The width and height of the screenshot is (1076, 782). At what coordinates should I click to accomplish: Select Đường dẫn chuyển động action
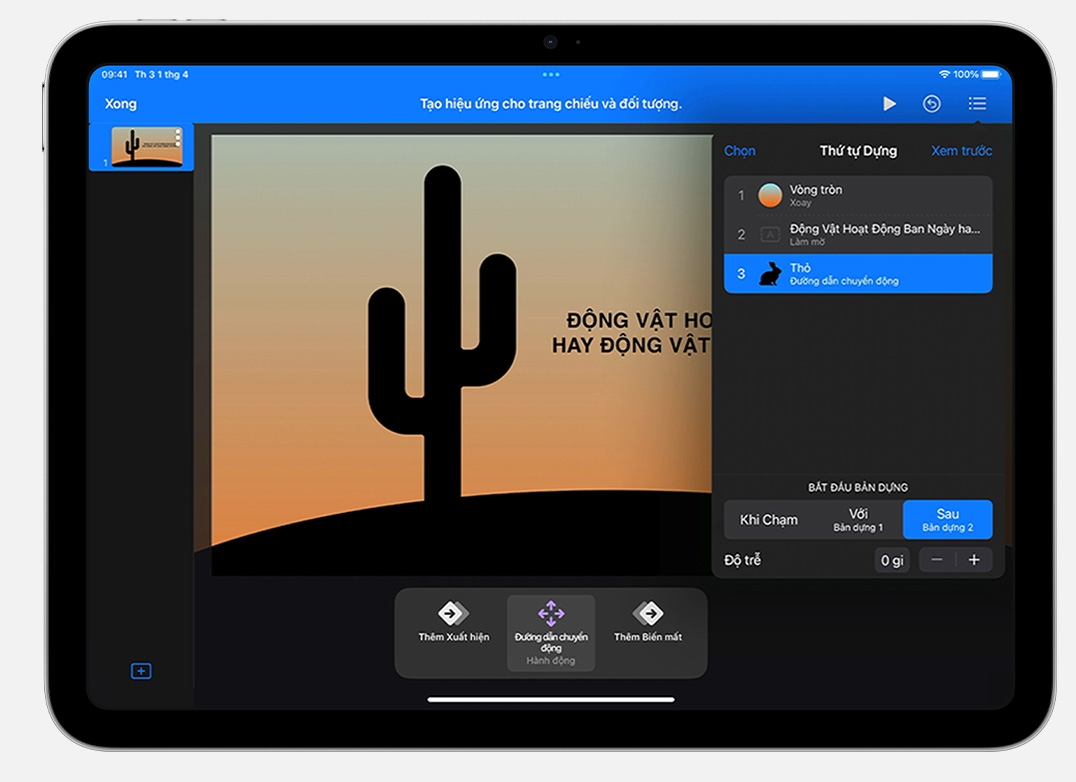pos(551,632)
